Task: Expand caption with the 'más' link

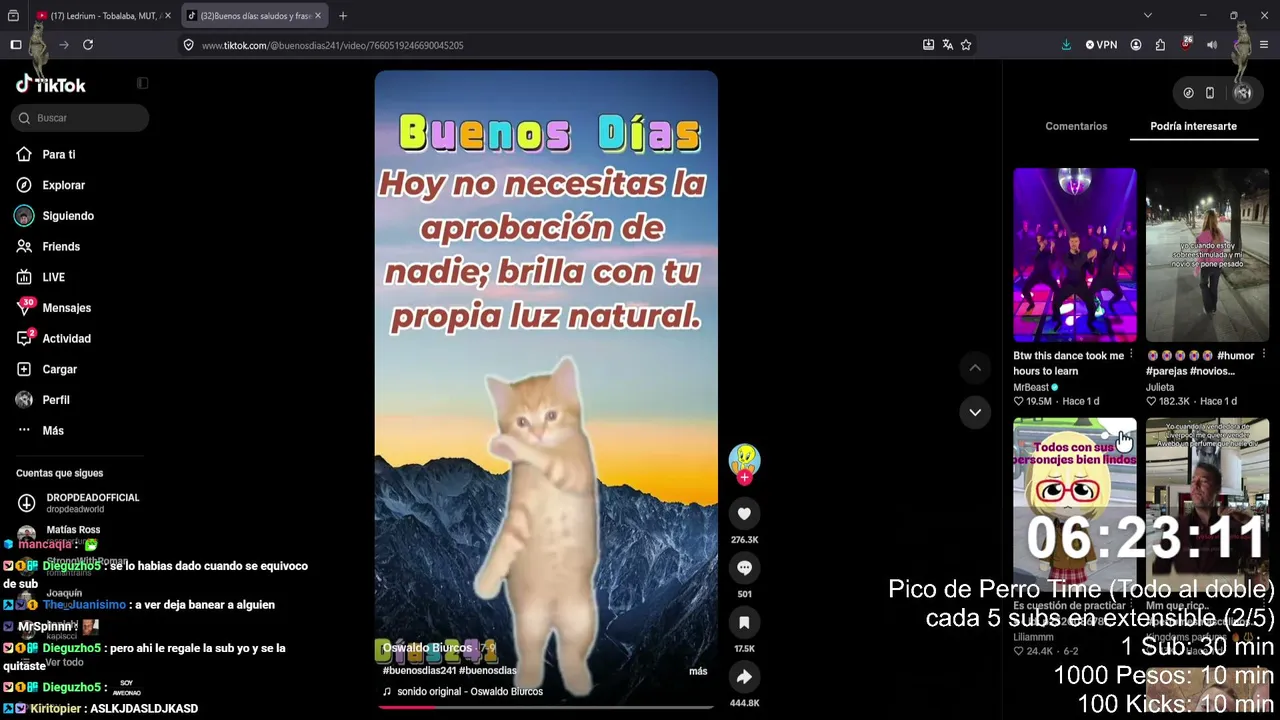Action: click(698, 671)
